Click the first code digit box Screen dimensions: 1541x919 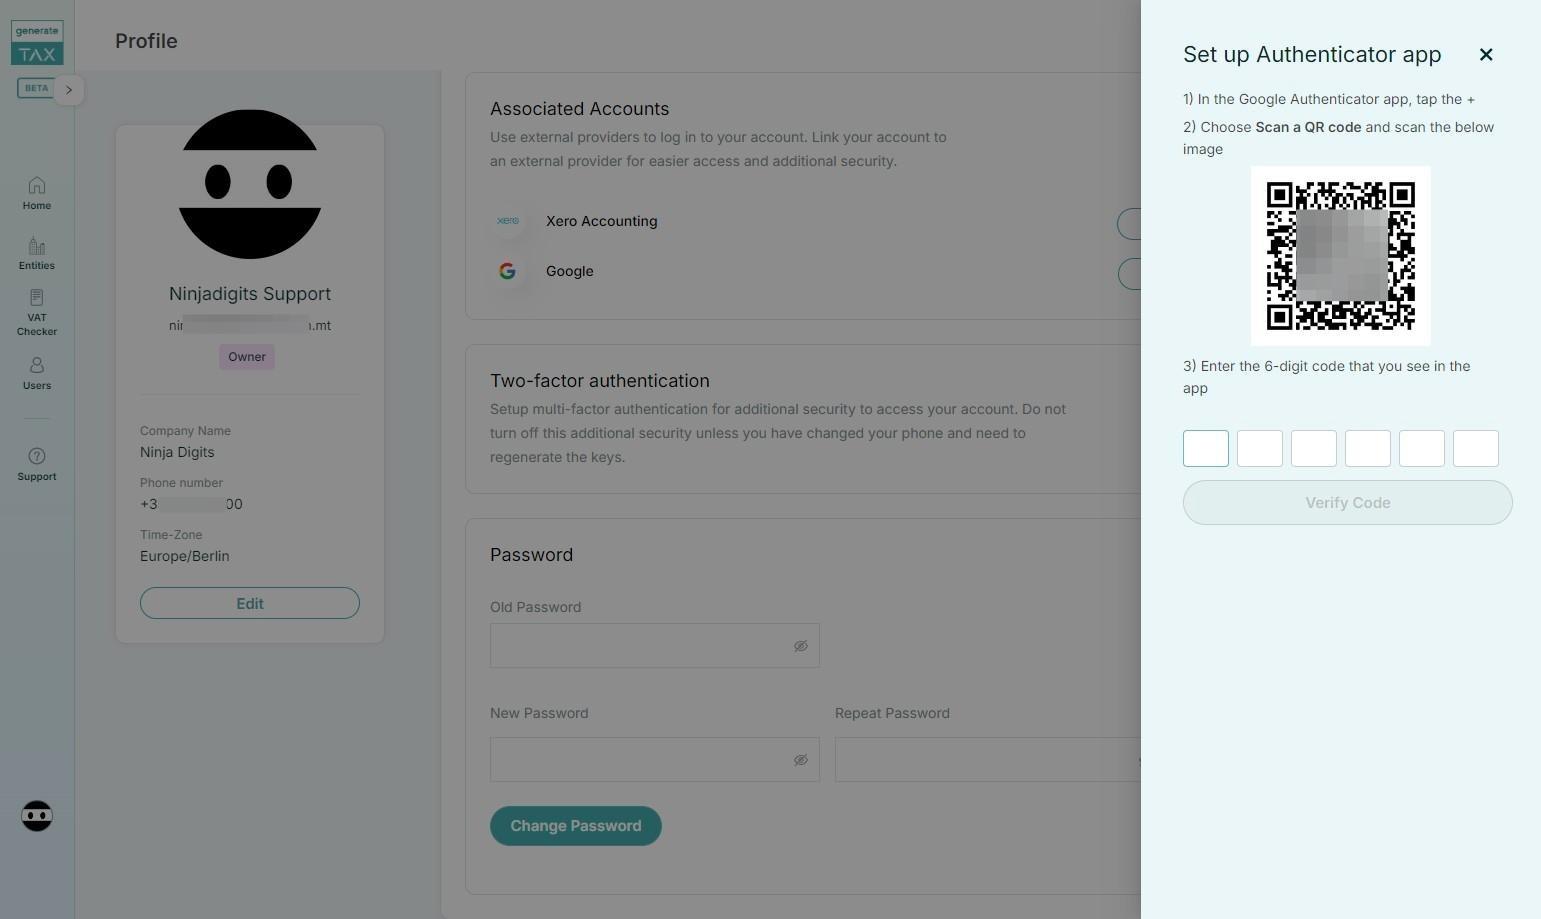coord(1206,448)
